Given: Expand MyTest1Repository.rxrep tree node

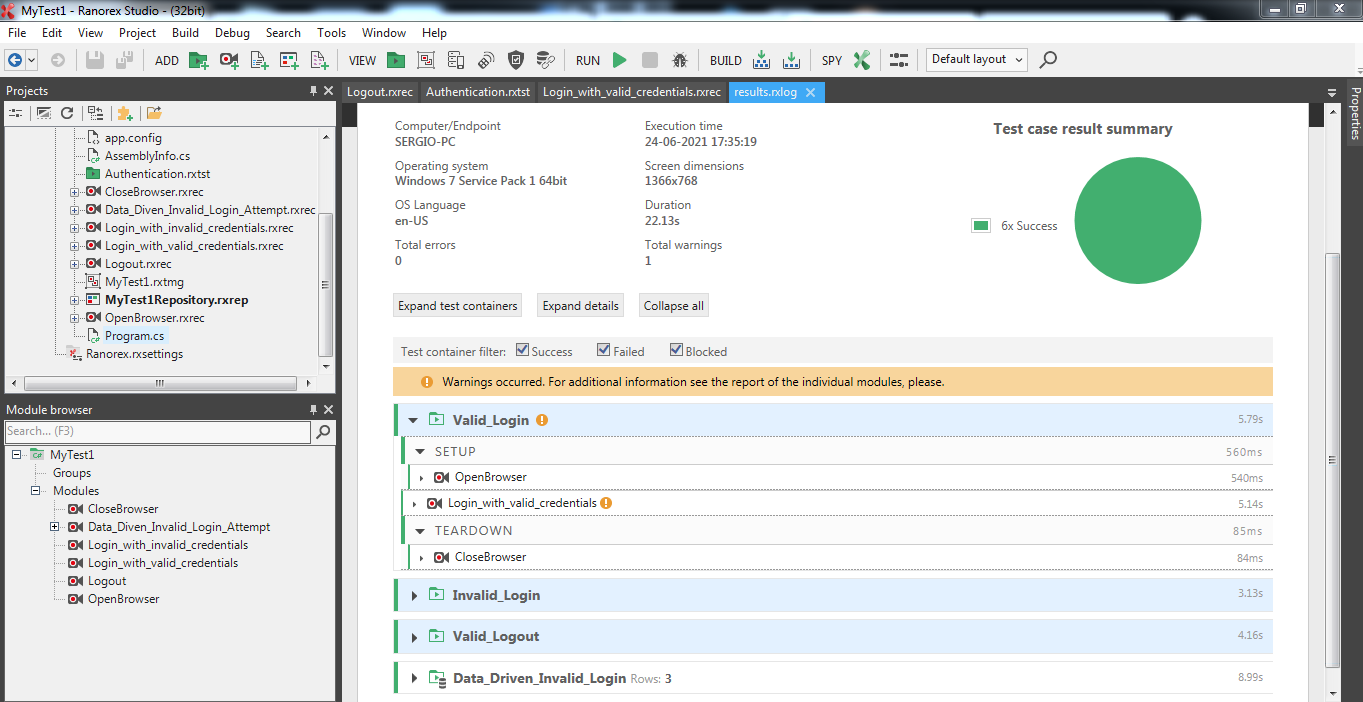Looking at the screenshot, I should coord(75,300).
